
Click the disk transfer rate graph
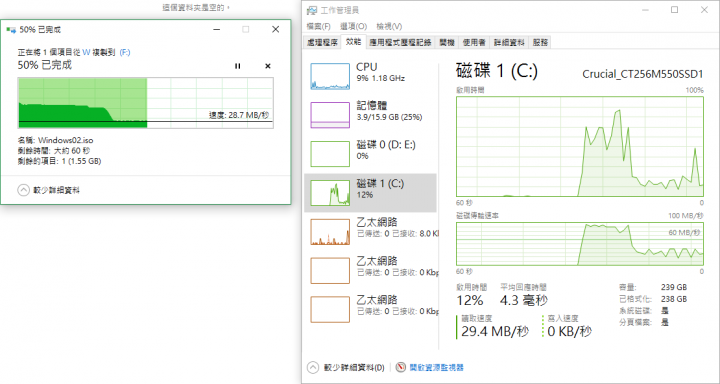click(579, 243)
